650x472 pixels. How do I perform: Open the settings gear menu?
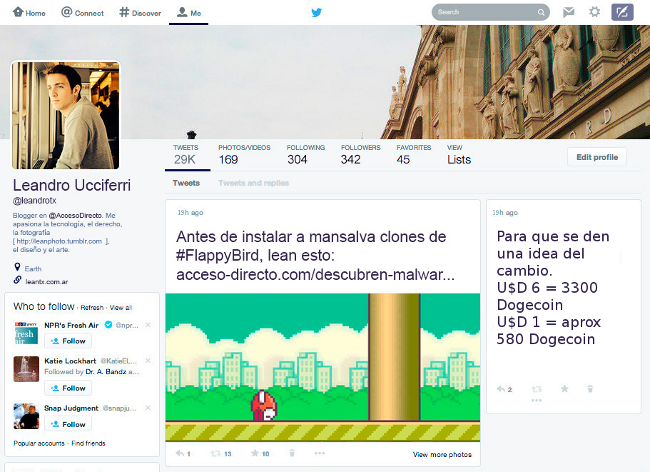594,12
